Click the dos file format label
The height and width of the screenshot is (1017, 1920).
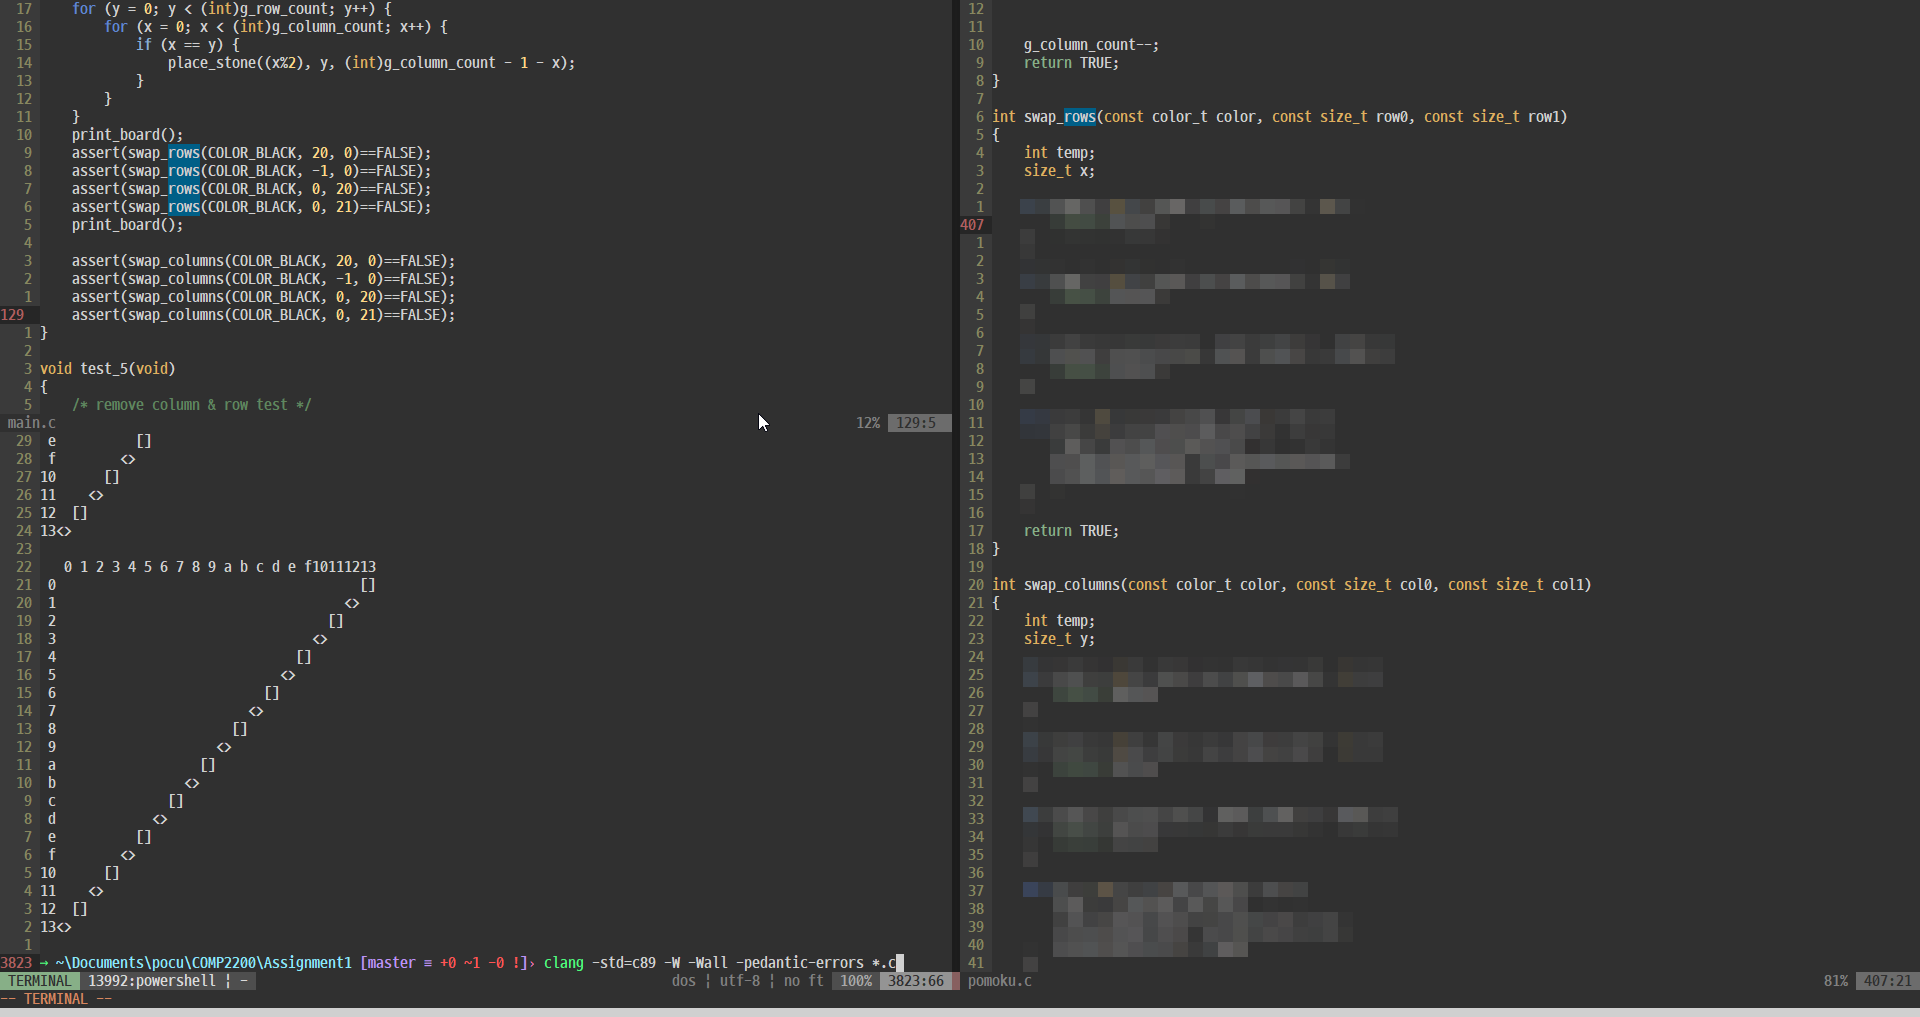684,981
